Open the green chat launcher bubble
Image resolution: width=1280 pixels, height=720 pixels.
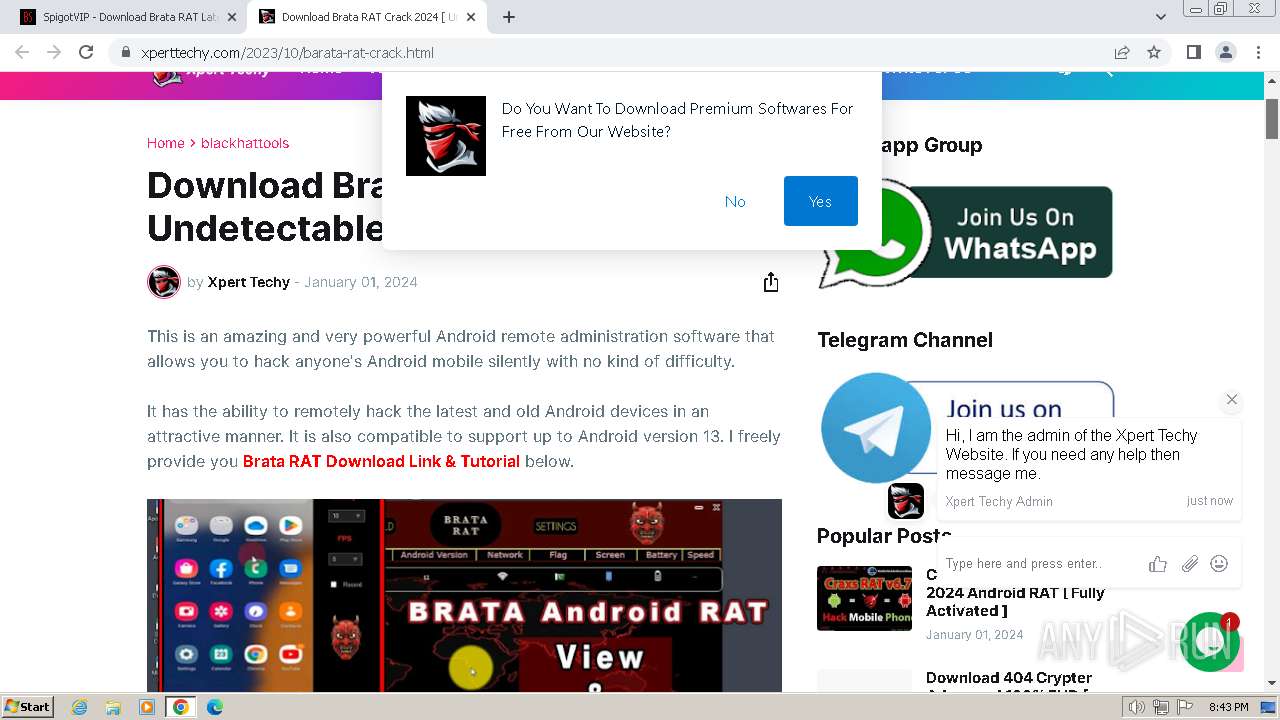pos(1210,642)
